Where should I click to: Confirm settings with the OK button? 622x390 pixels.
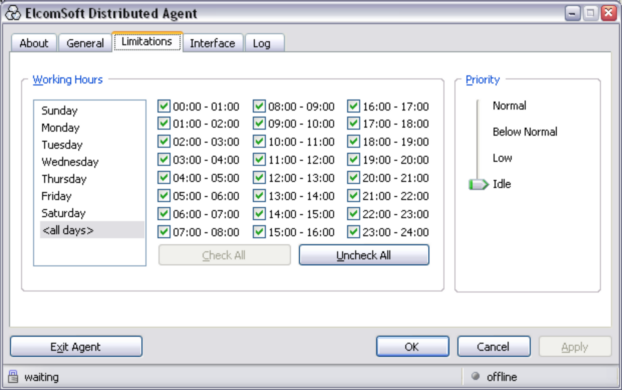pyautogui.click(x=413, y=347)
